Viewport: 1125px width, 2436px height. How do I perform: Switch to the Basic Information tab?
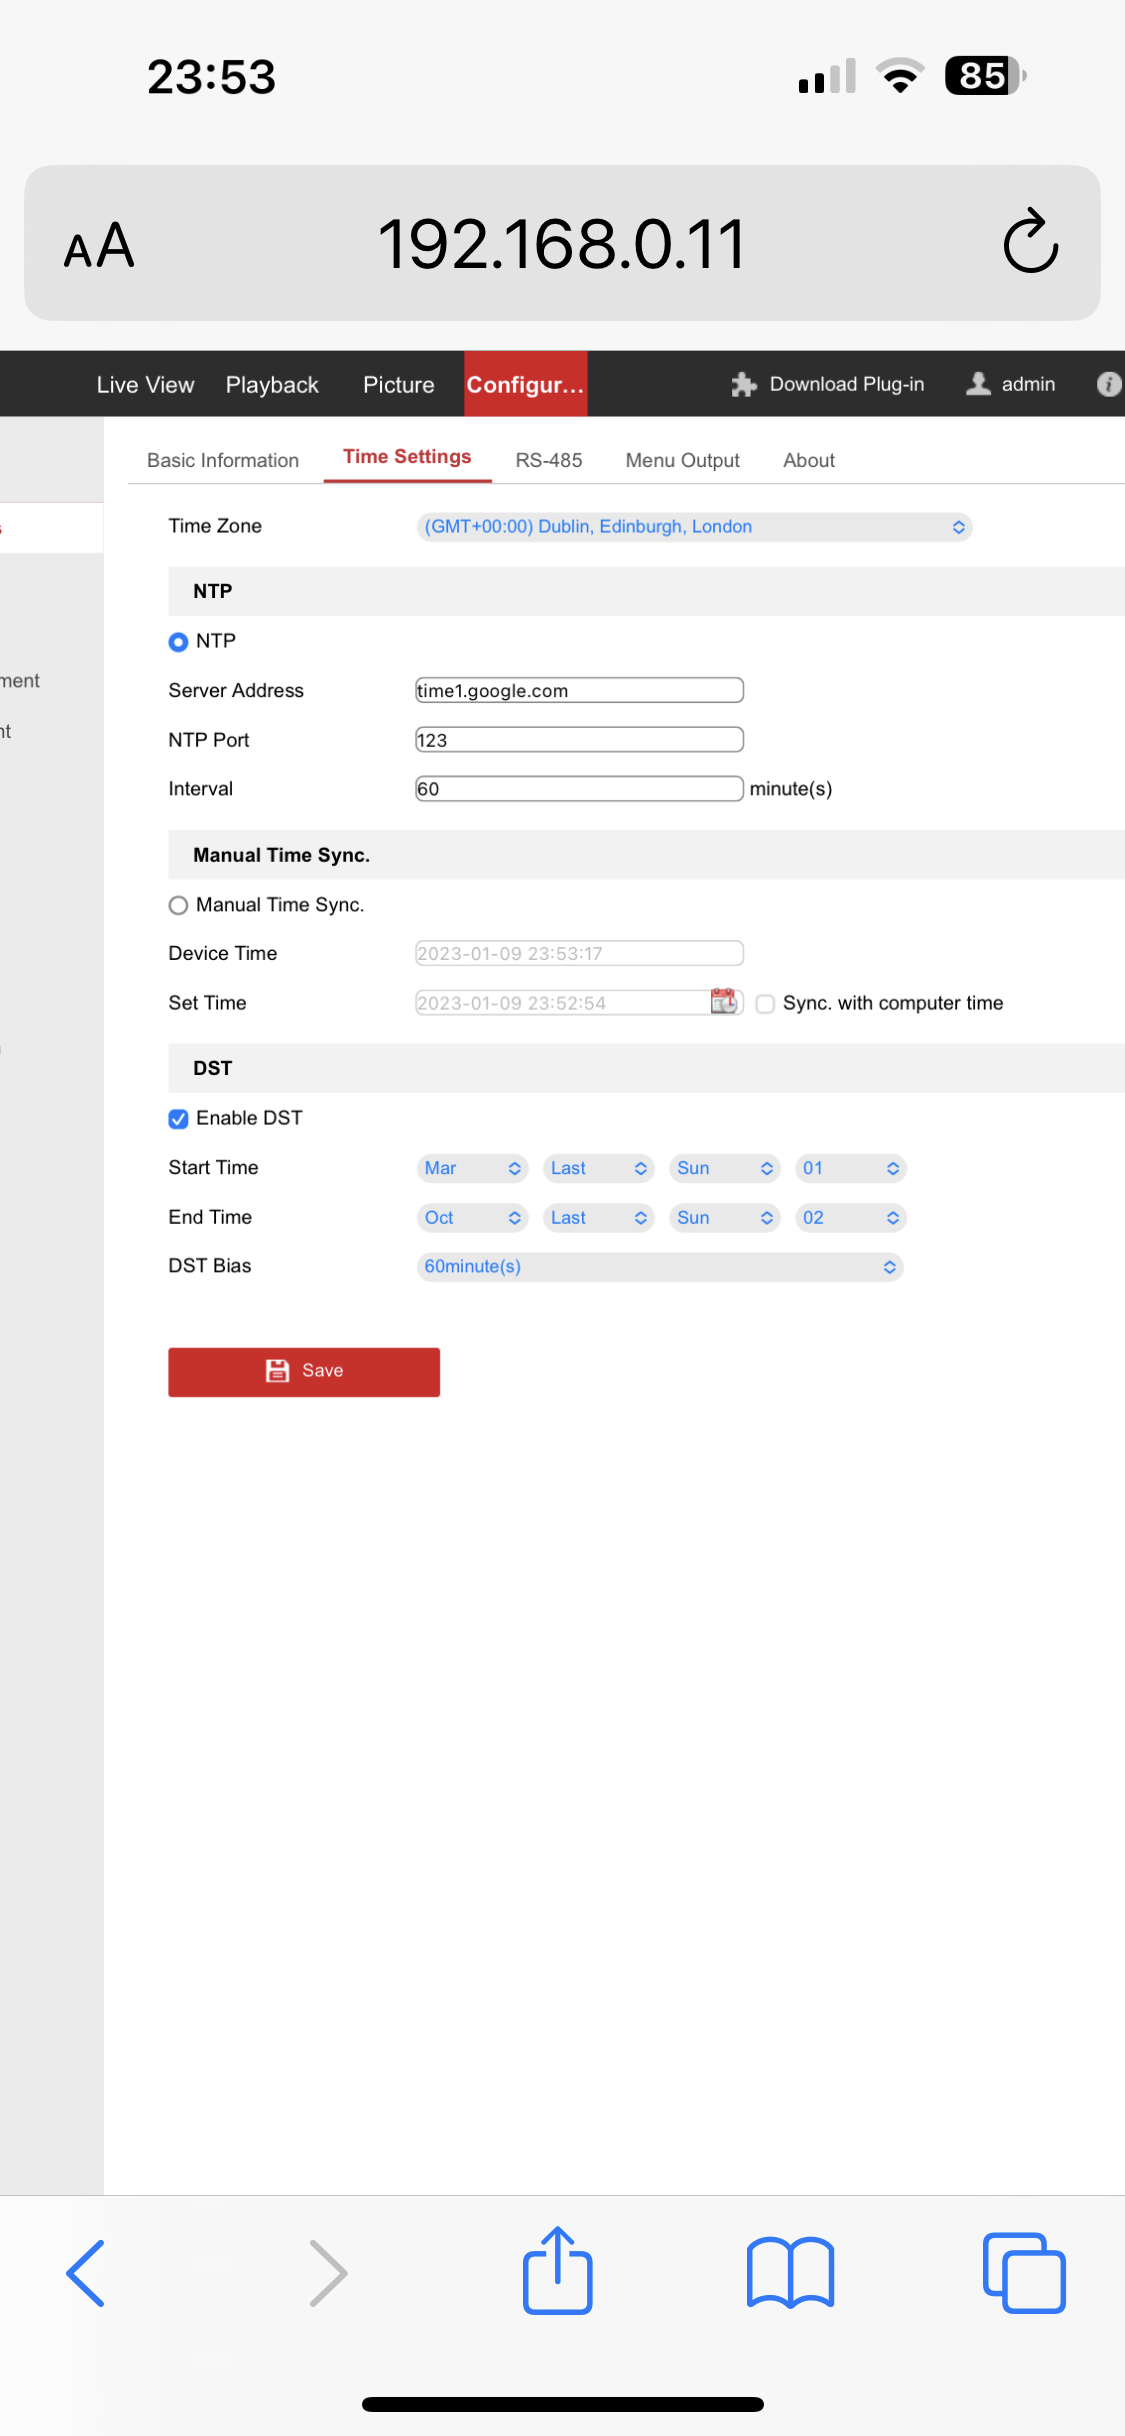pyautogui.click(x=223, y=460)
